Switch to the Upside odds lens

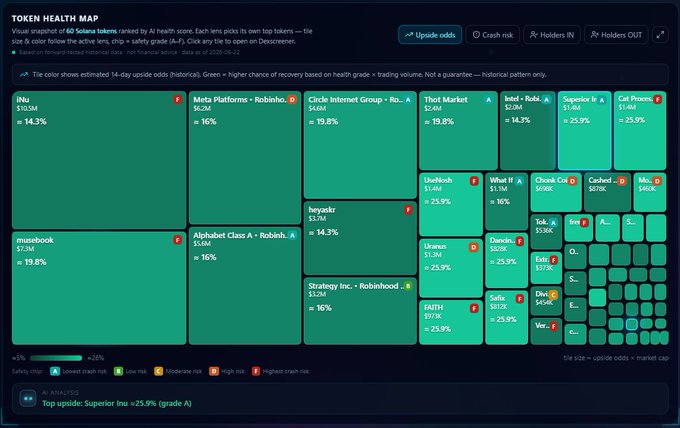(430, 35)
